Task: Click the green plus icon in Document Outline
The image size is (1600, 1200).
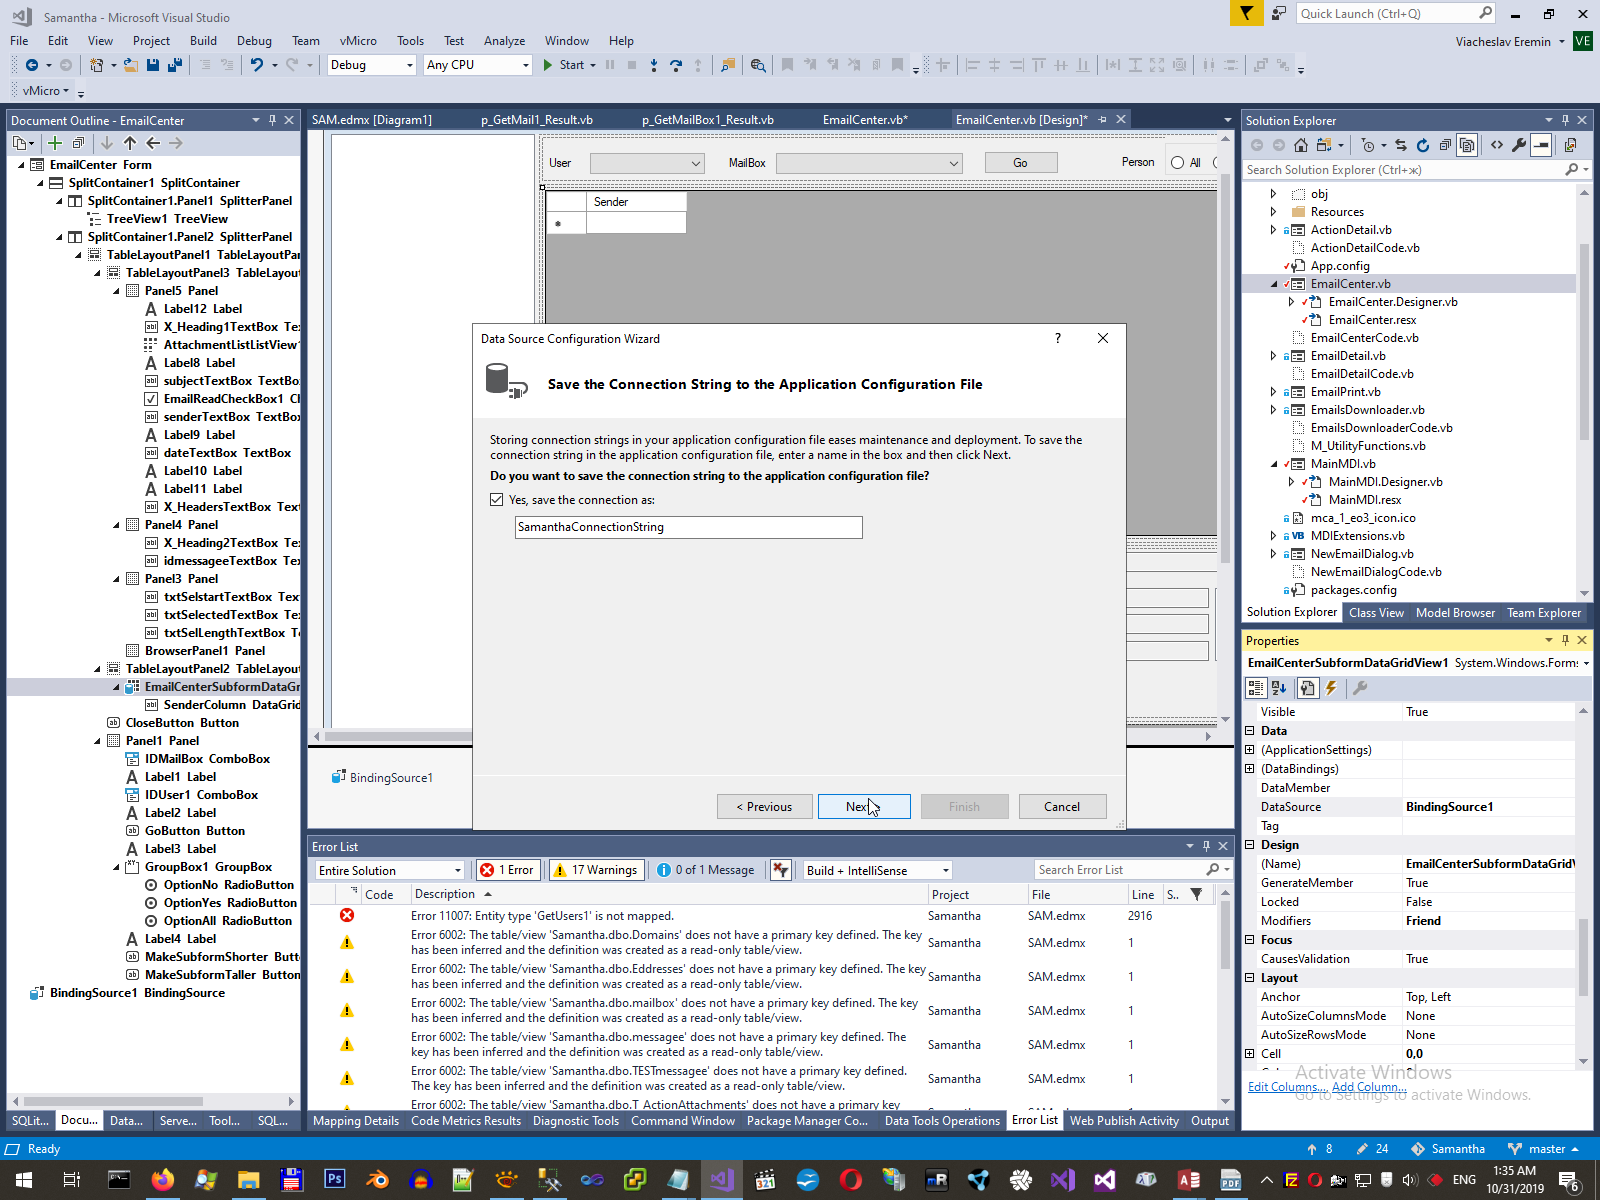Action: [x=55, y=143]
